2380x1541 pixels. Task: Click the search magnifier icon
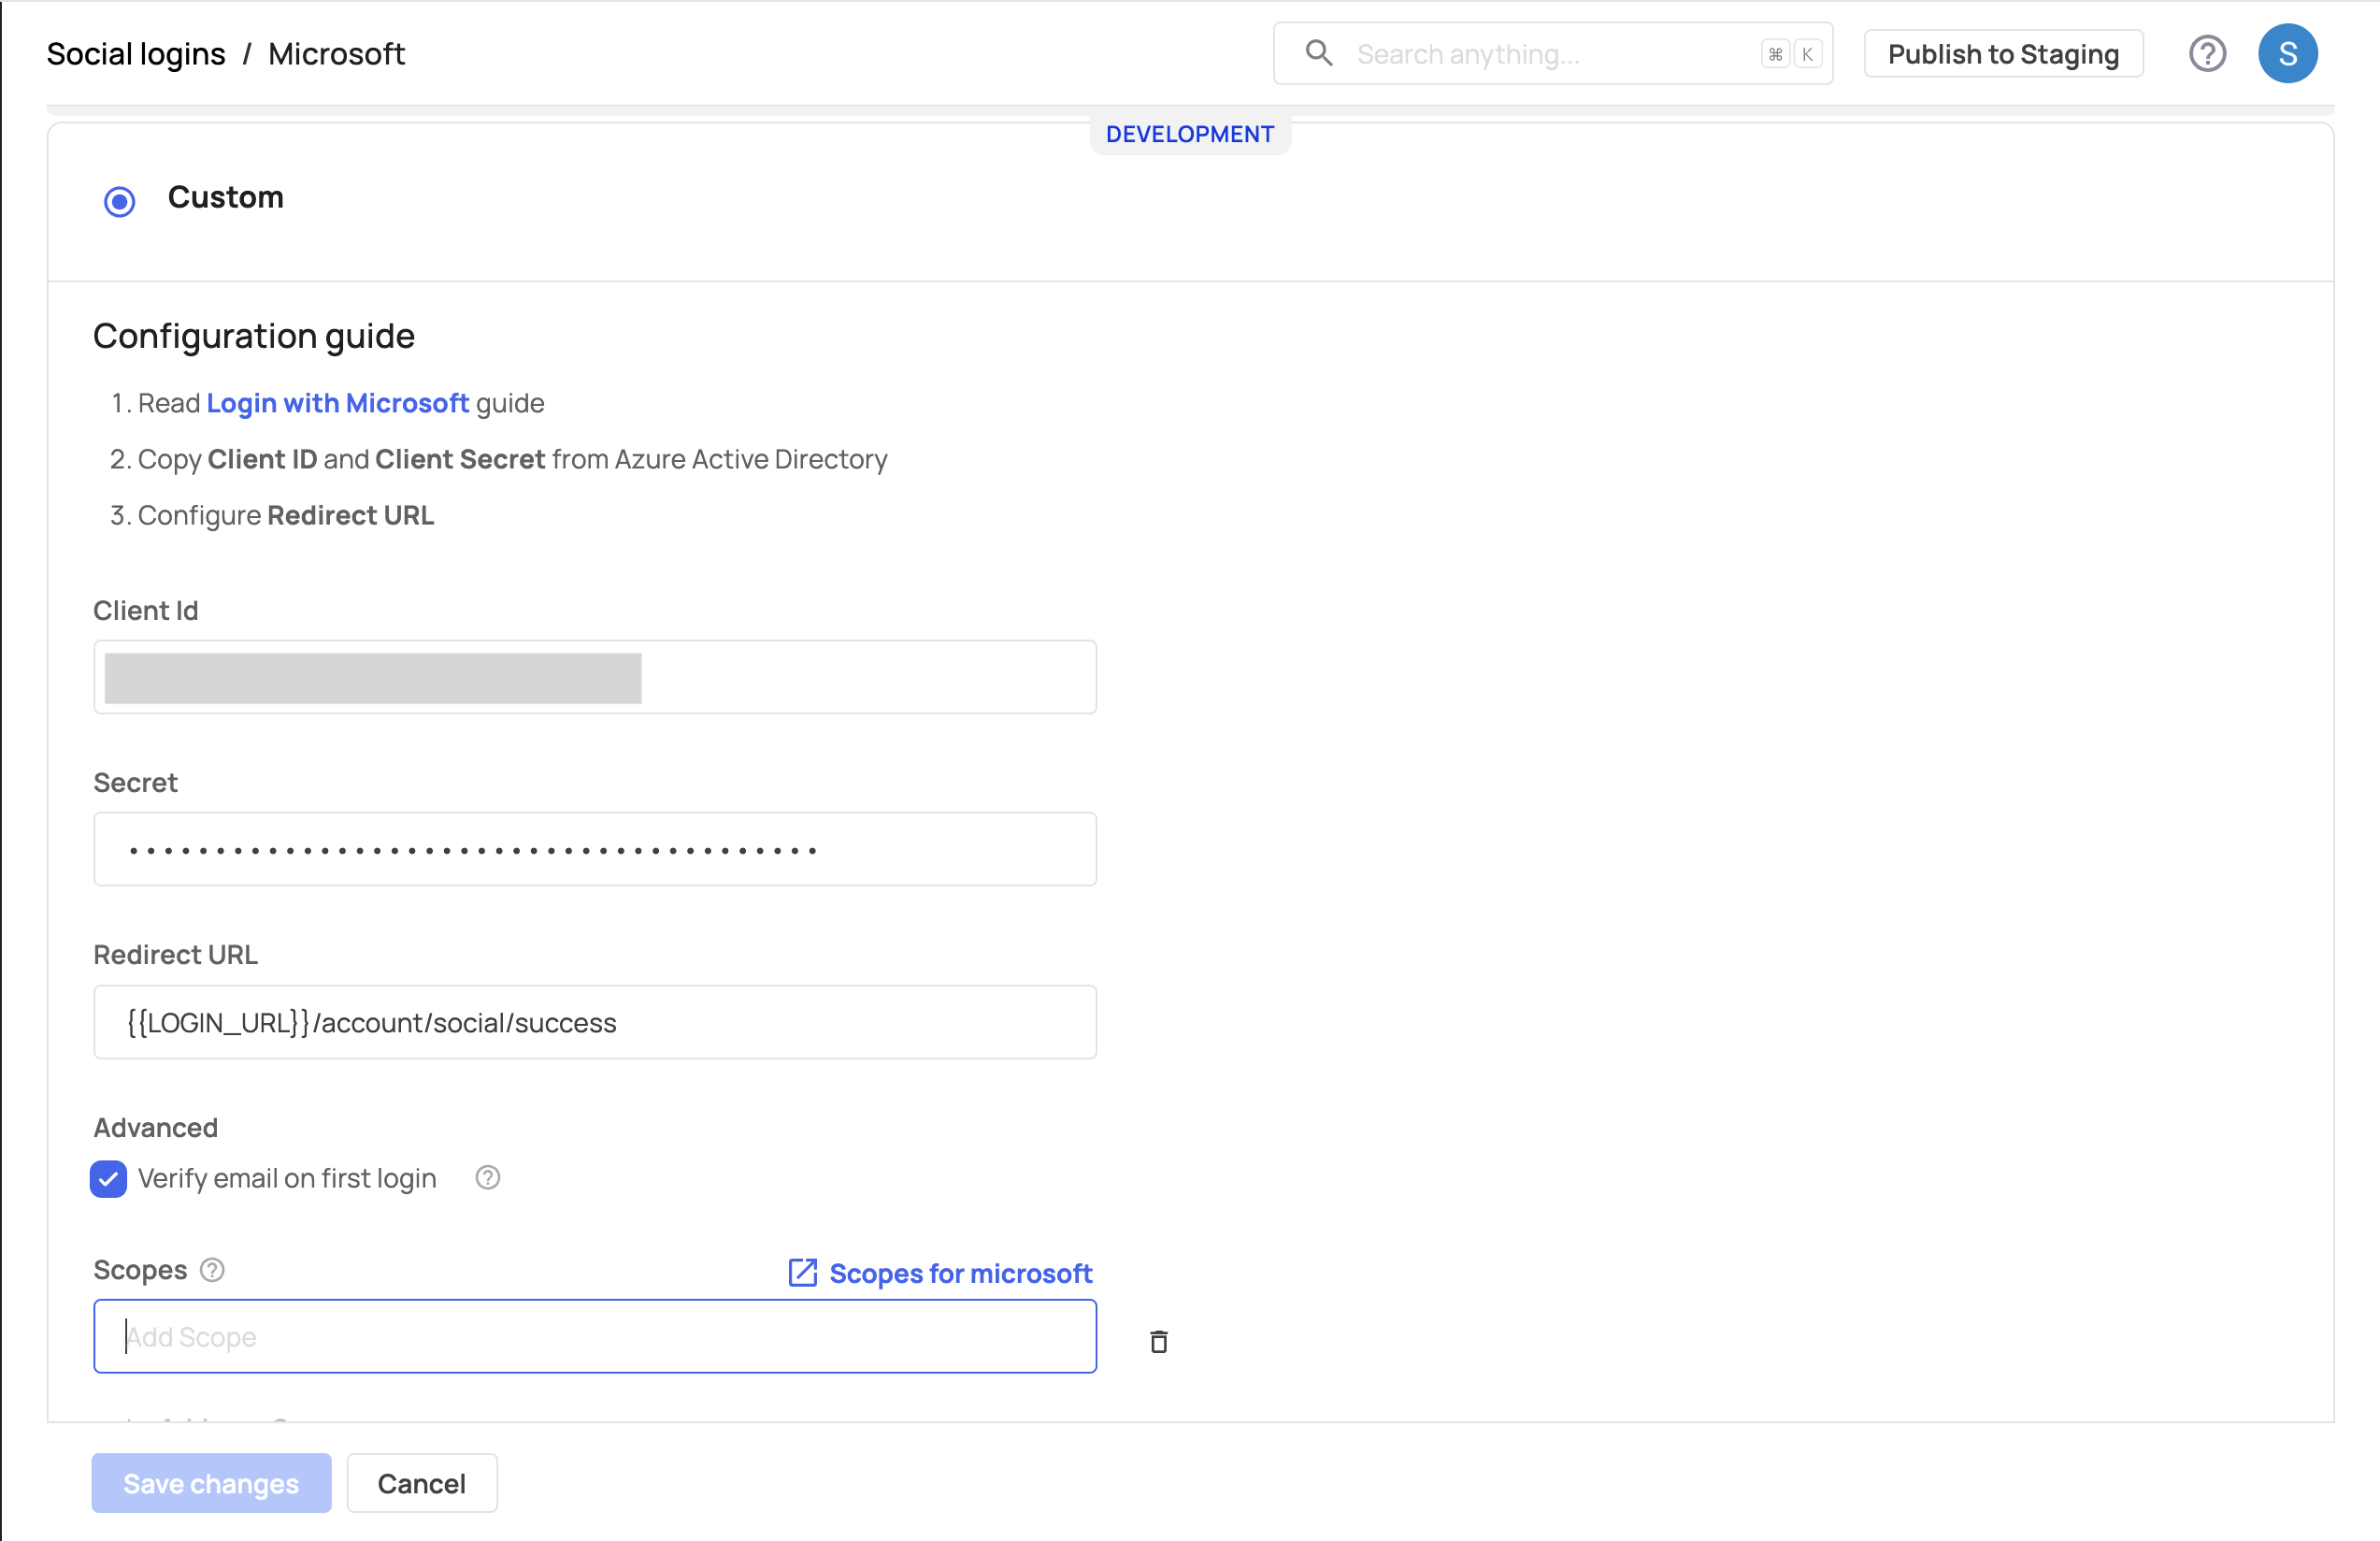(x=1319, y=53)
